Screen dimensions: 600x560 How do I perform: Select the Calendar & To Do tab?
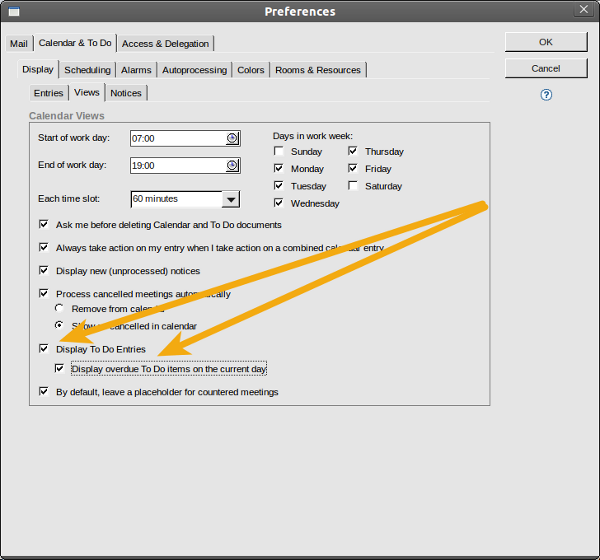point(75,43)
